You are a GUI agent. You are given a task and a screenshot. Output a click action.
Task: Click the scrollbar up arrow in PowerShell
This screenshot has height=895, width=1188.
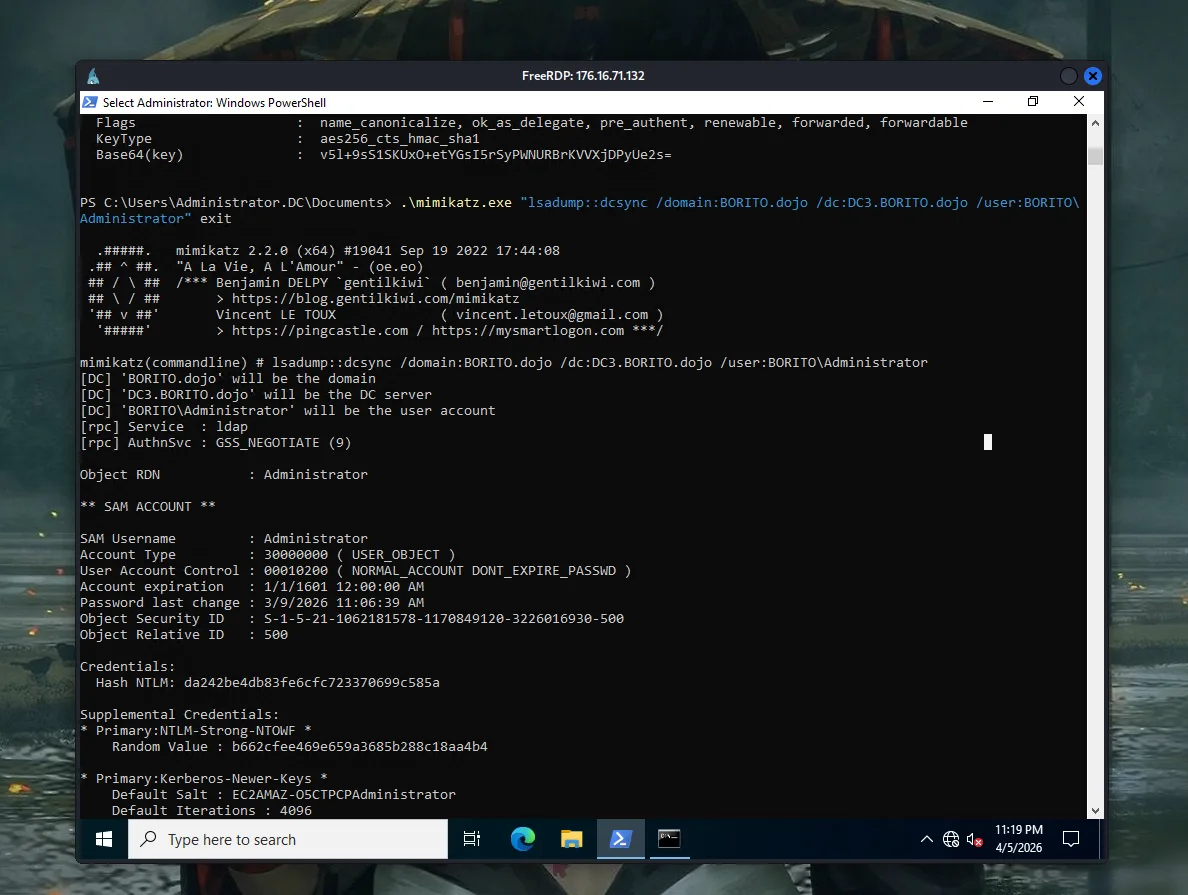coord(1095,123)
